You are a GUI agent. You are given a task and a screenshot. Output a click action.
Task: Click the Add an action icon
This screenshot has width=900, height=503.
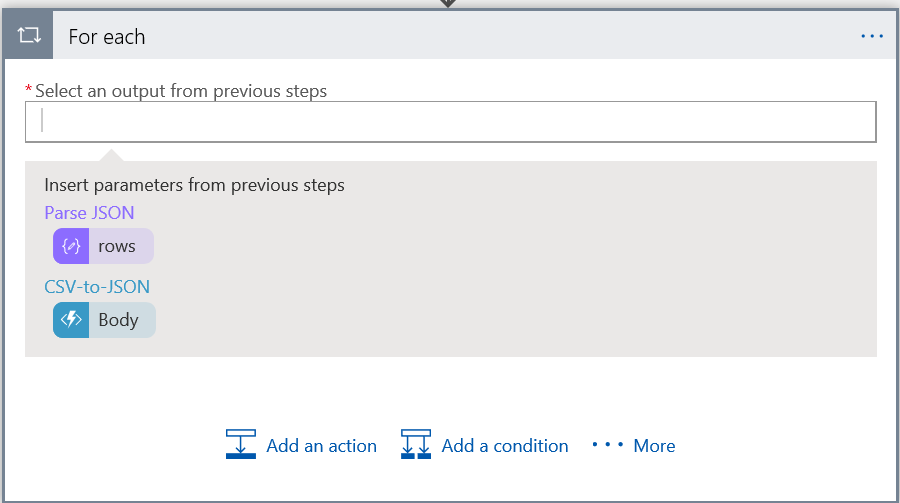click(241, 445)
